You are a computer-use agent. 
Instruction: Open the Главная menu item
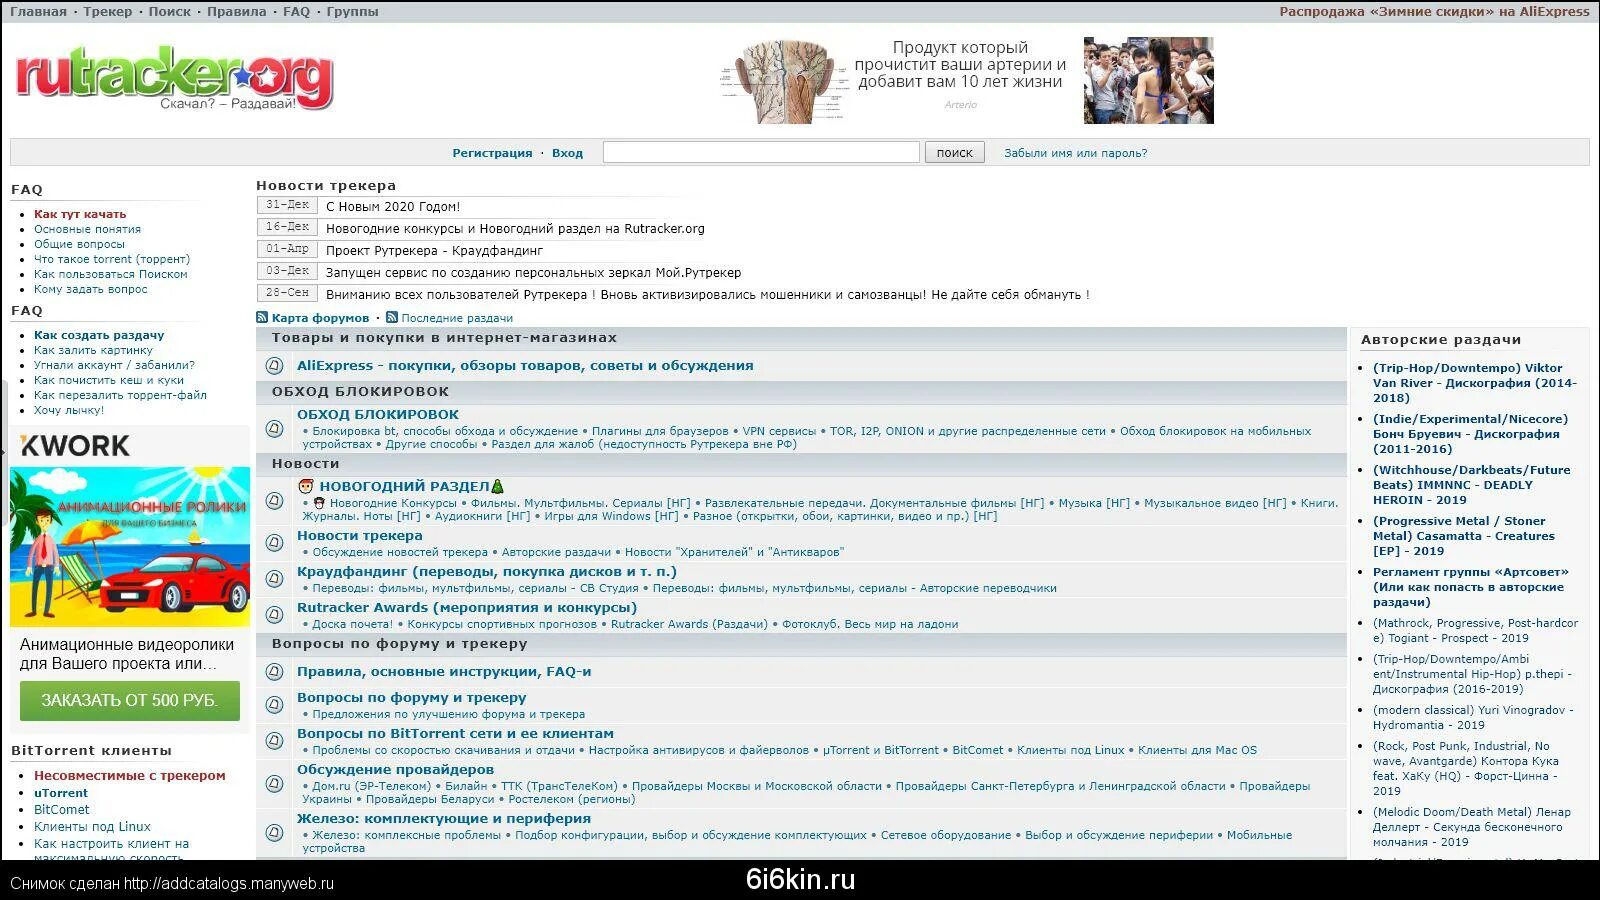pos(38,12)
